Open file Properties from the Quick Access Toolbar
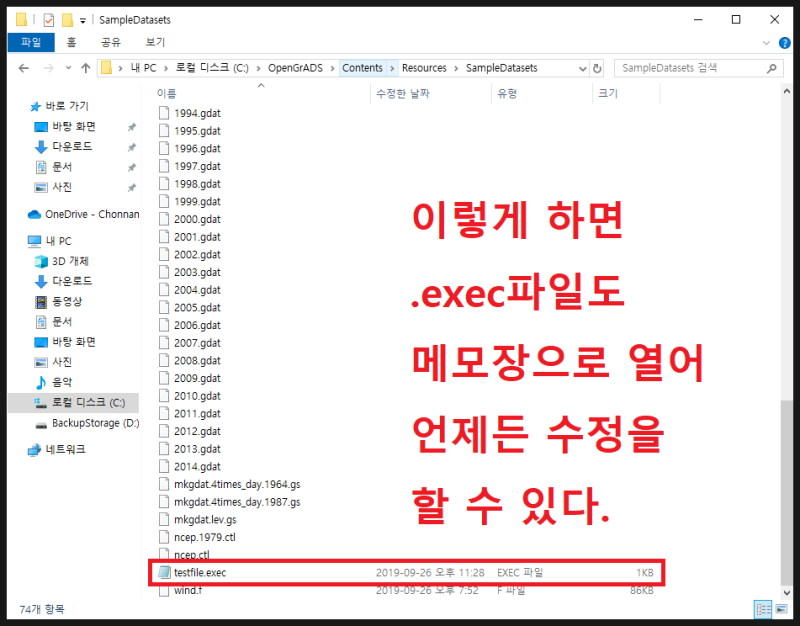800x626 pixels. click(47, 17)
